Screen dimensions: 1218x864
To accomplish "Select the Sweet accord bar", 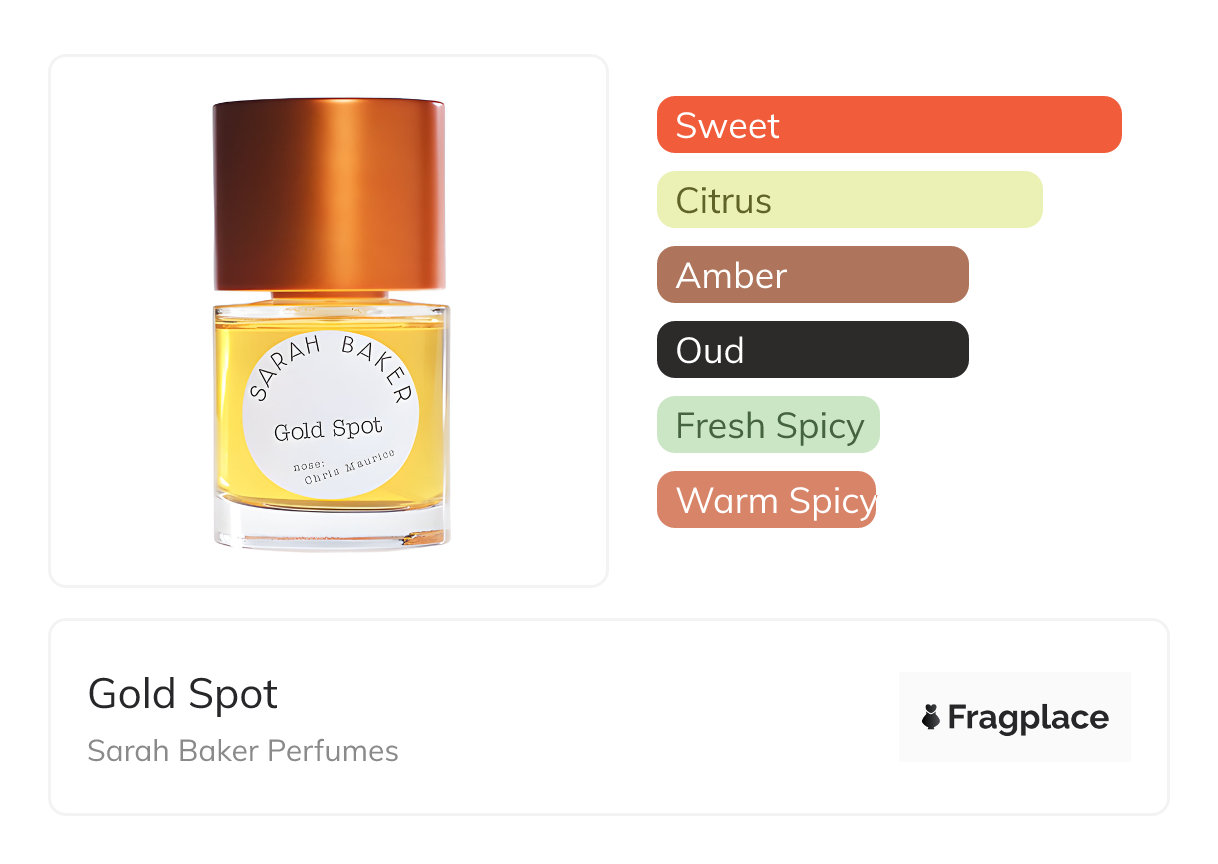I will tap(888, 125).
